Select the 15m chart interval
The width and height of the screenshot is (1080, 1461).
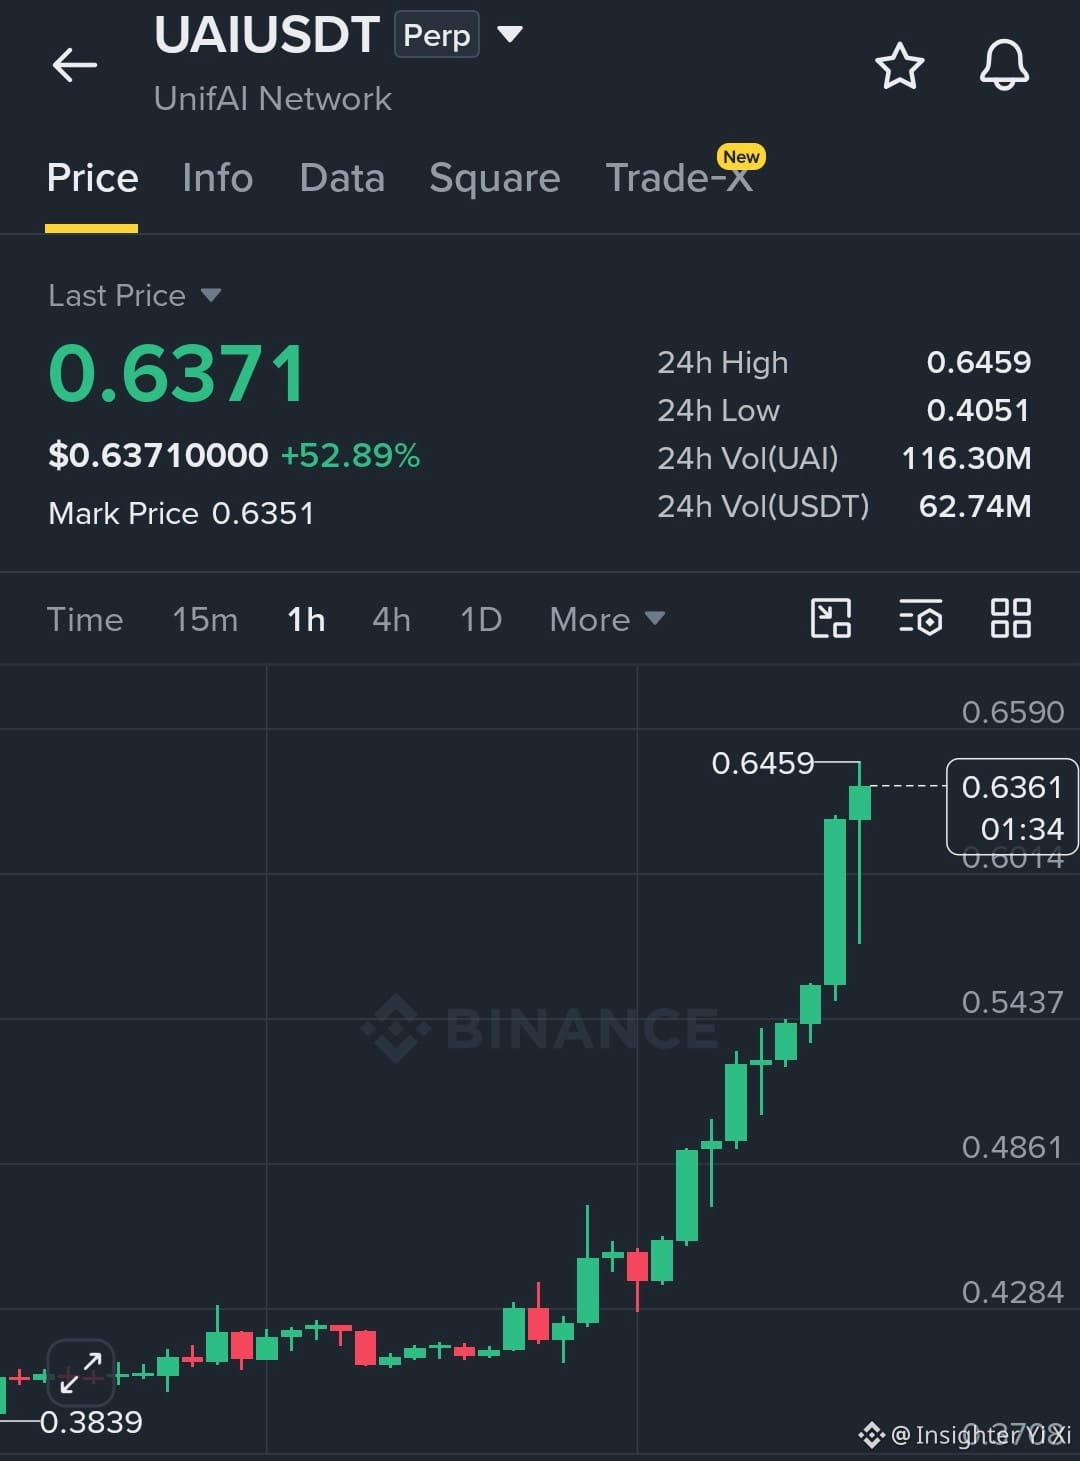(205, 620)
